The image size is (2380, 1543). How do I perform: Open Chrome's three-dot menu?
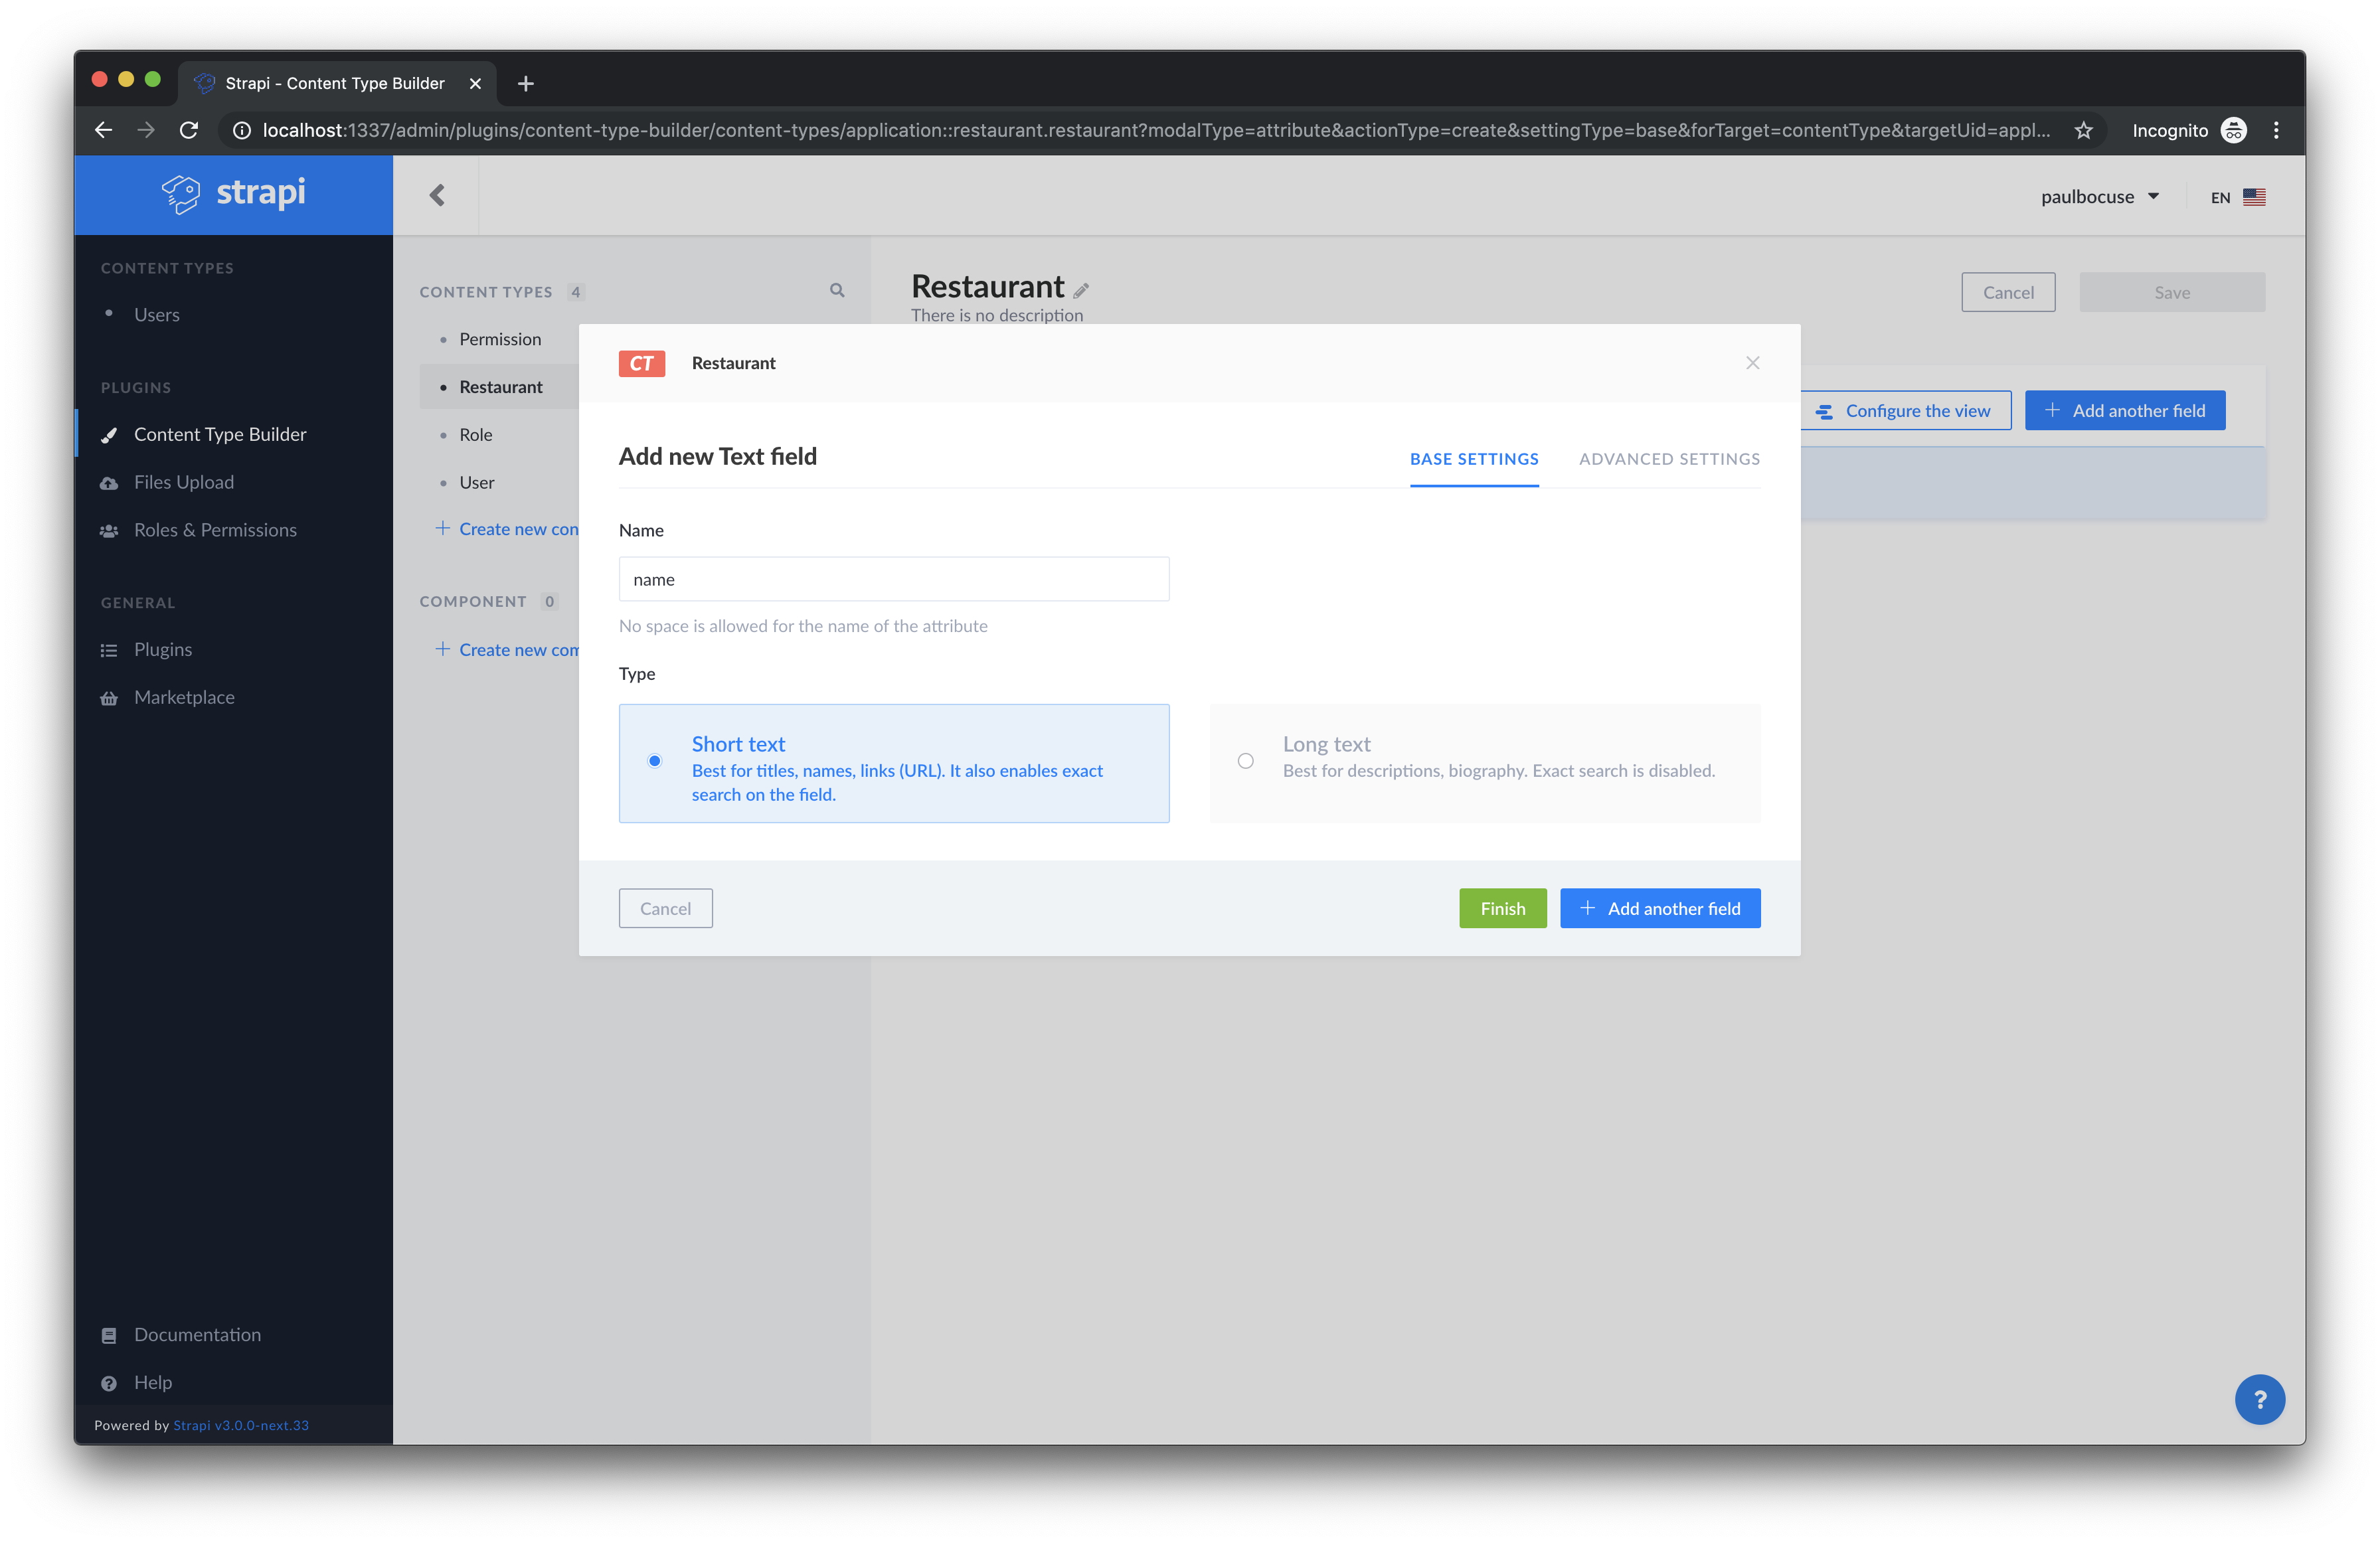2276,130
